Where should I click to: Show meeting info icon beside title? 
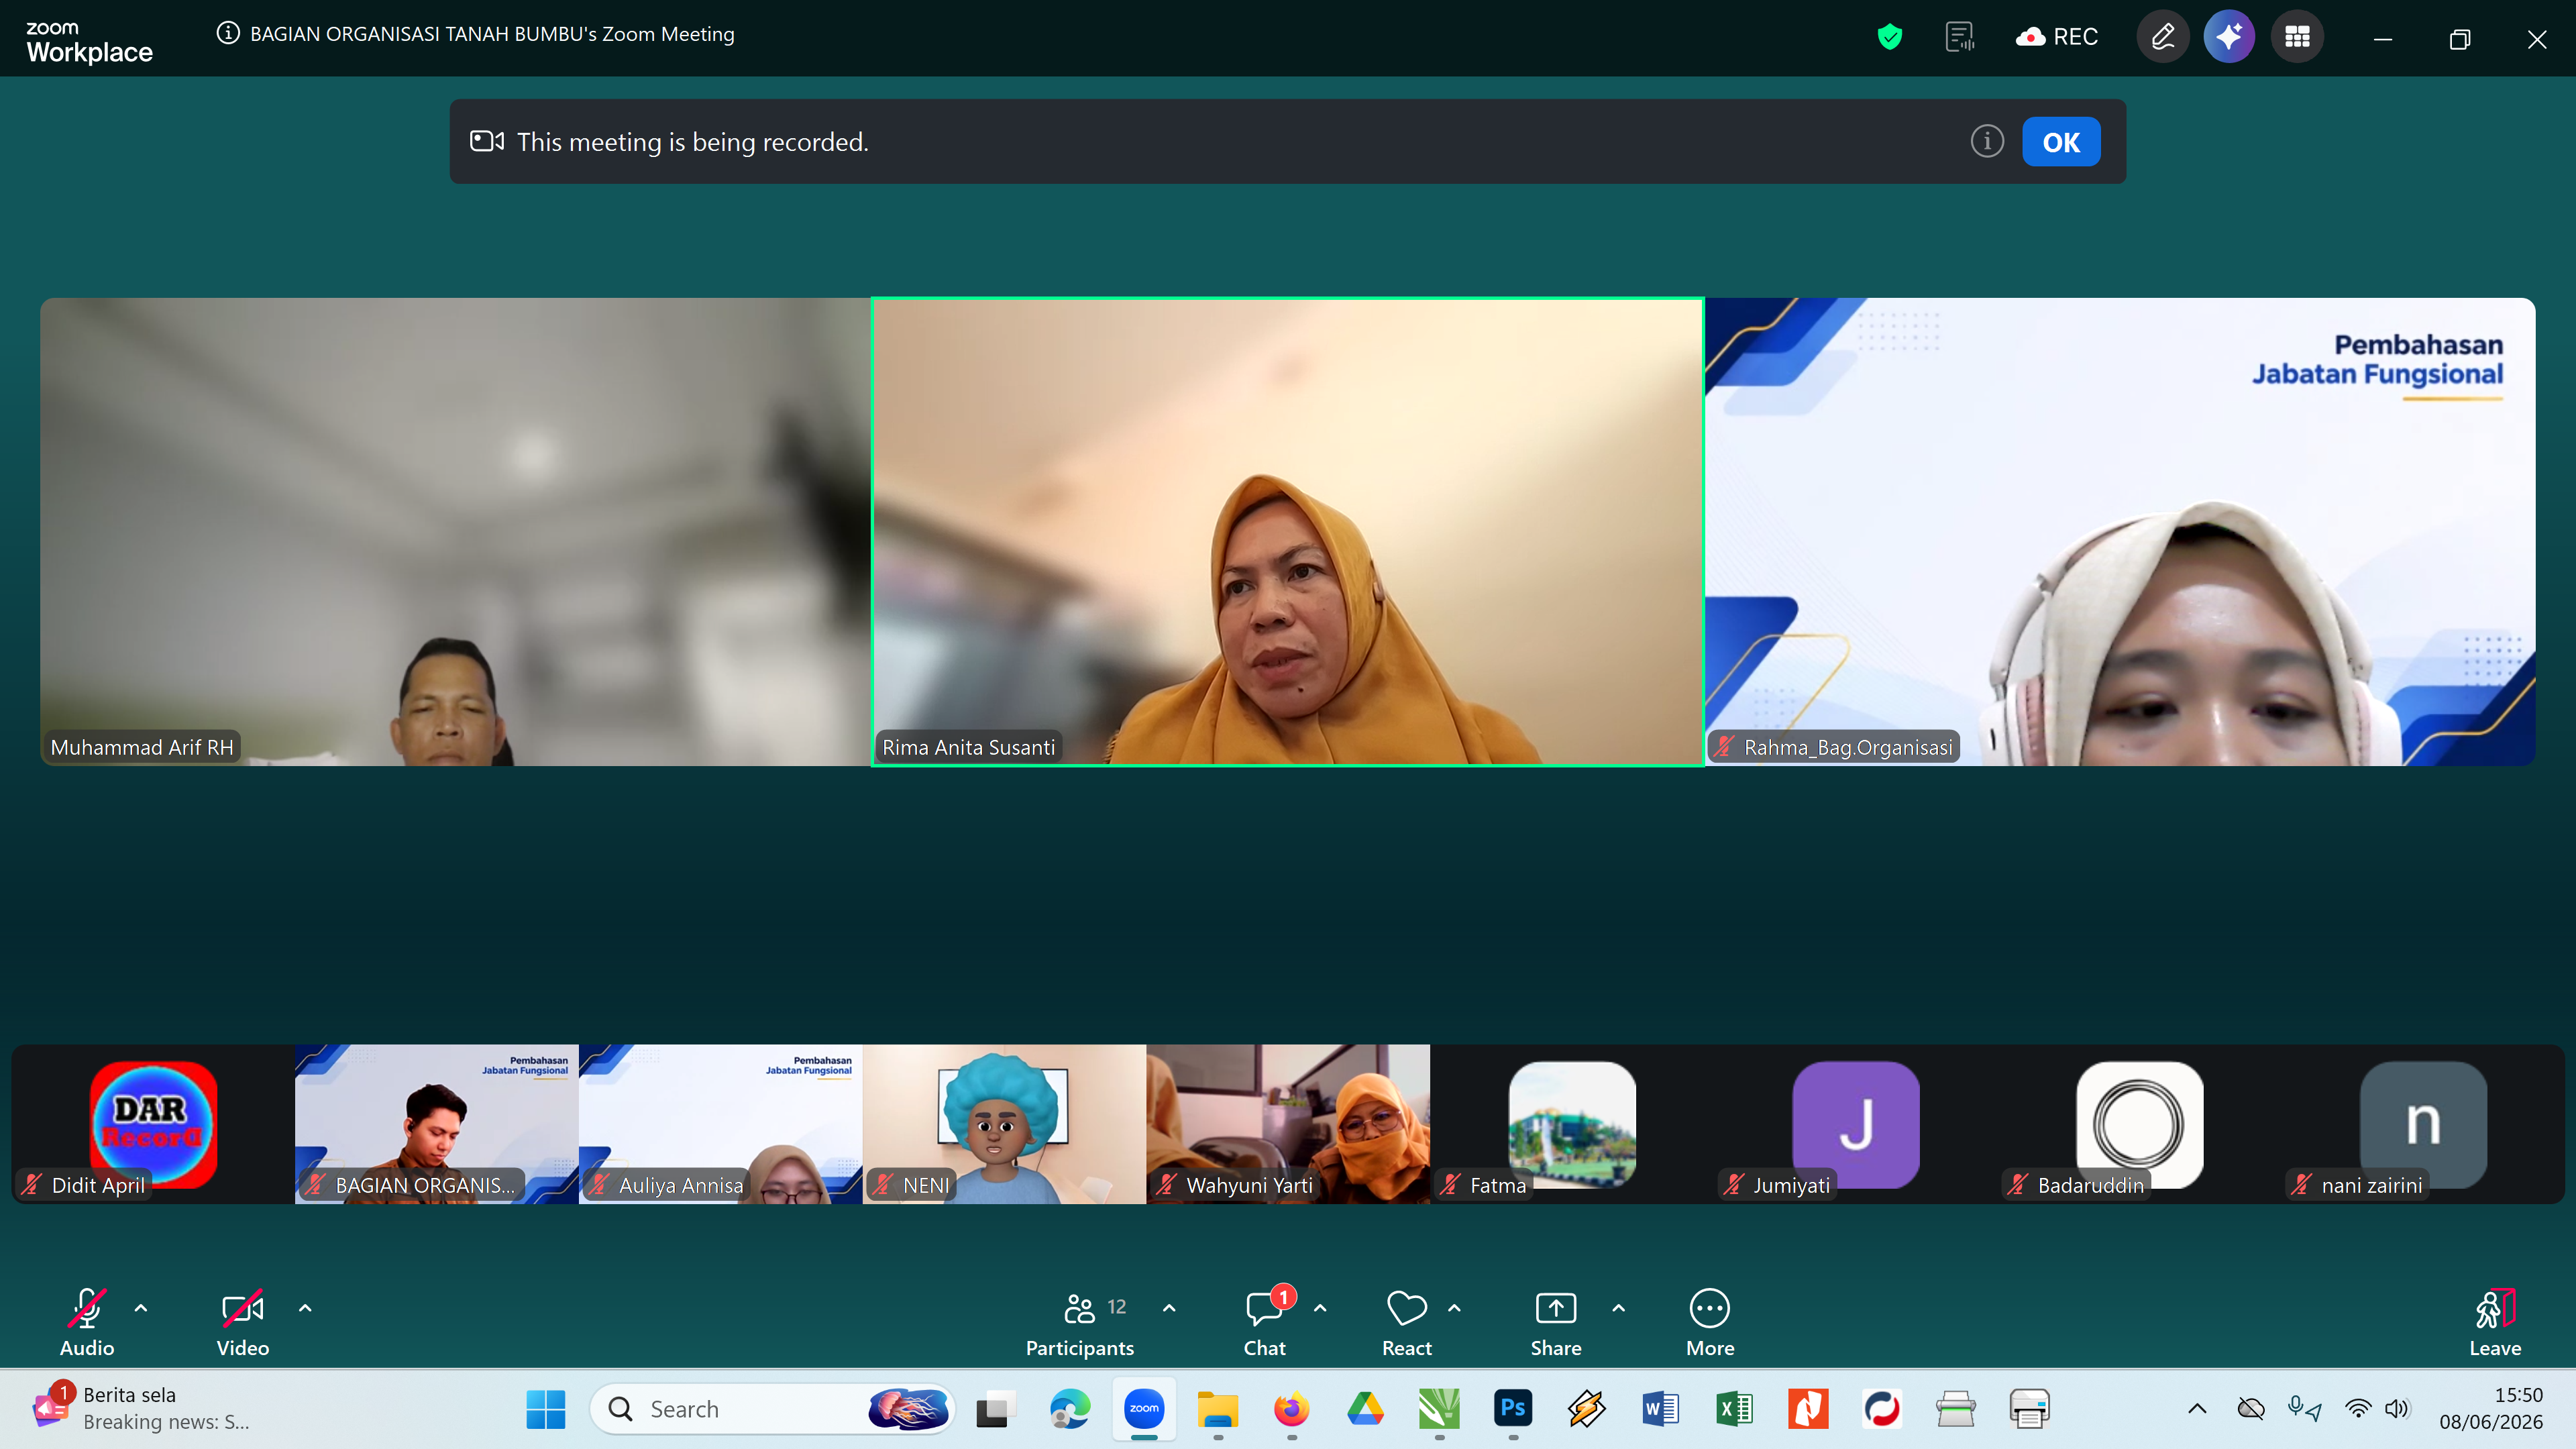[x=228, y=33]
